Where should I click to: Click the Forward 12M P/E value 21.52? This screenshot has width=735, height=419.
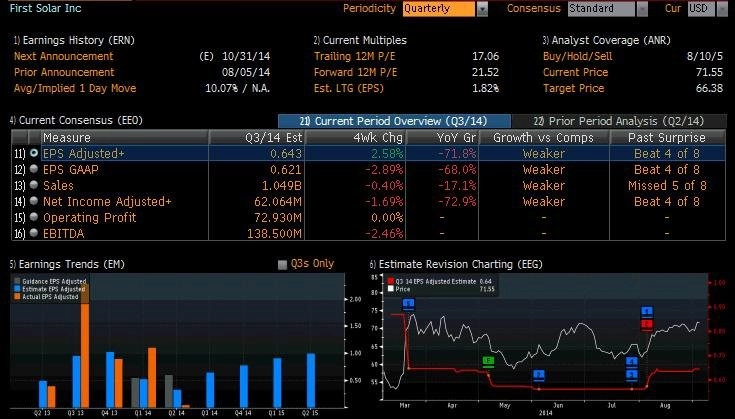tap(485, 72)
